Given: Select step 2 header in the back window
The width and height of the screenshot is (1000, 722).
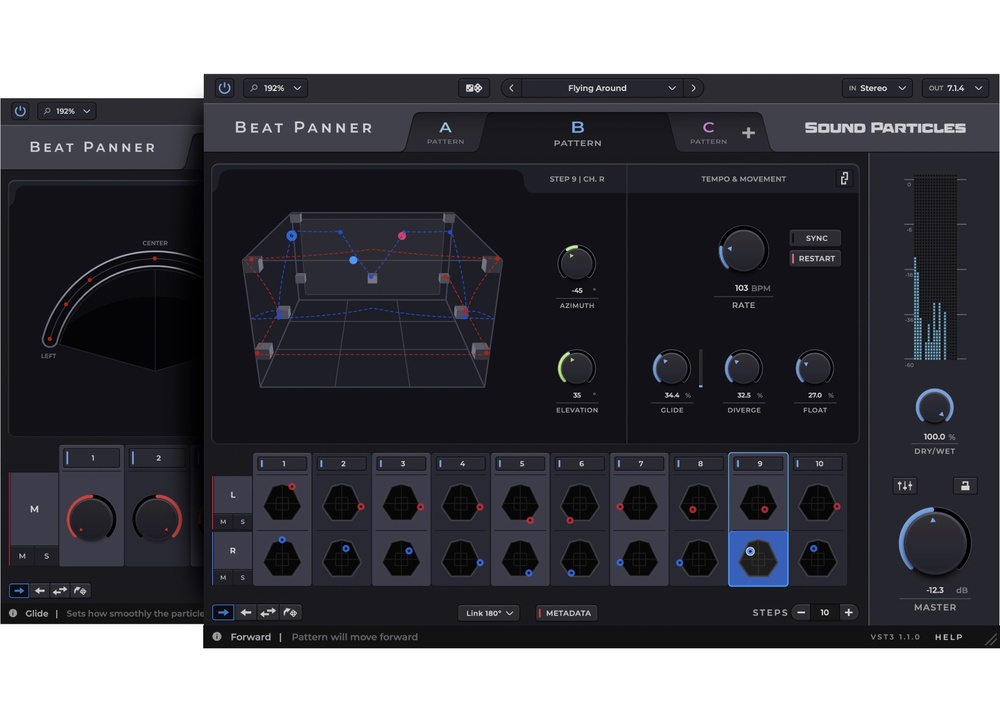Looking at the screenshot, I should click(158, 457).
